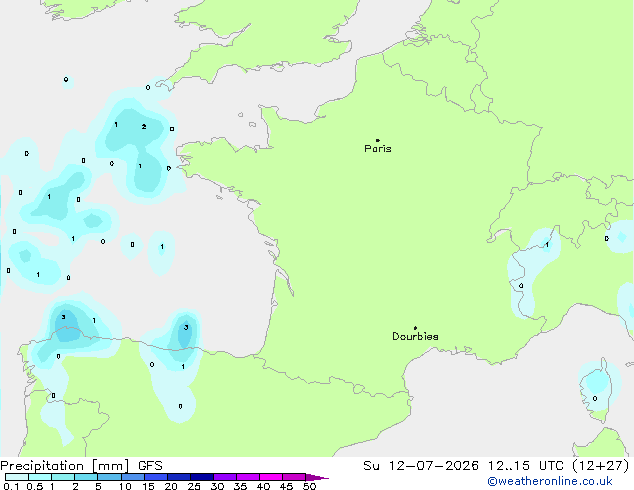Screen dimensions: 634x490
Task: Pick the legend swatch between 0.5 and 1
Action: [40, 477]
